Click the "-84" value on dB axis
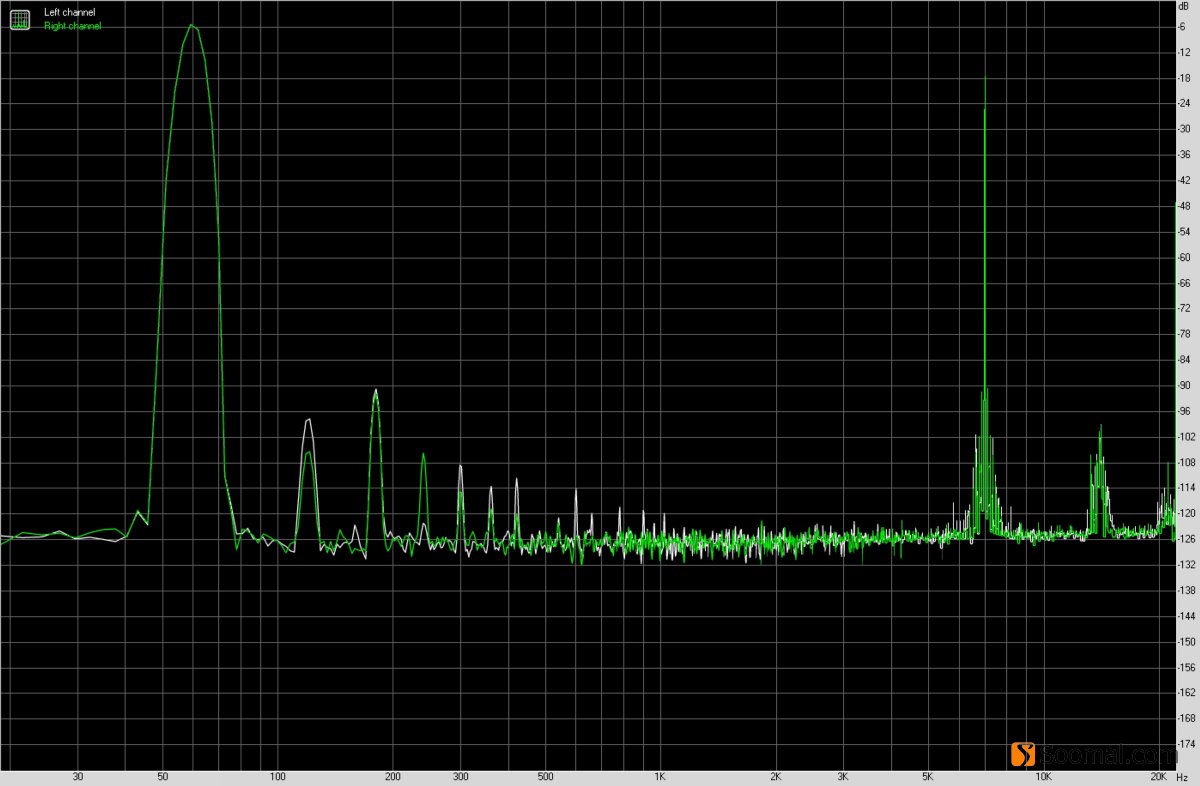The width and height of the screenshot is (1200, 786). point(1185,360)
